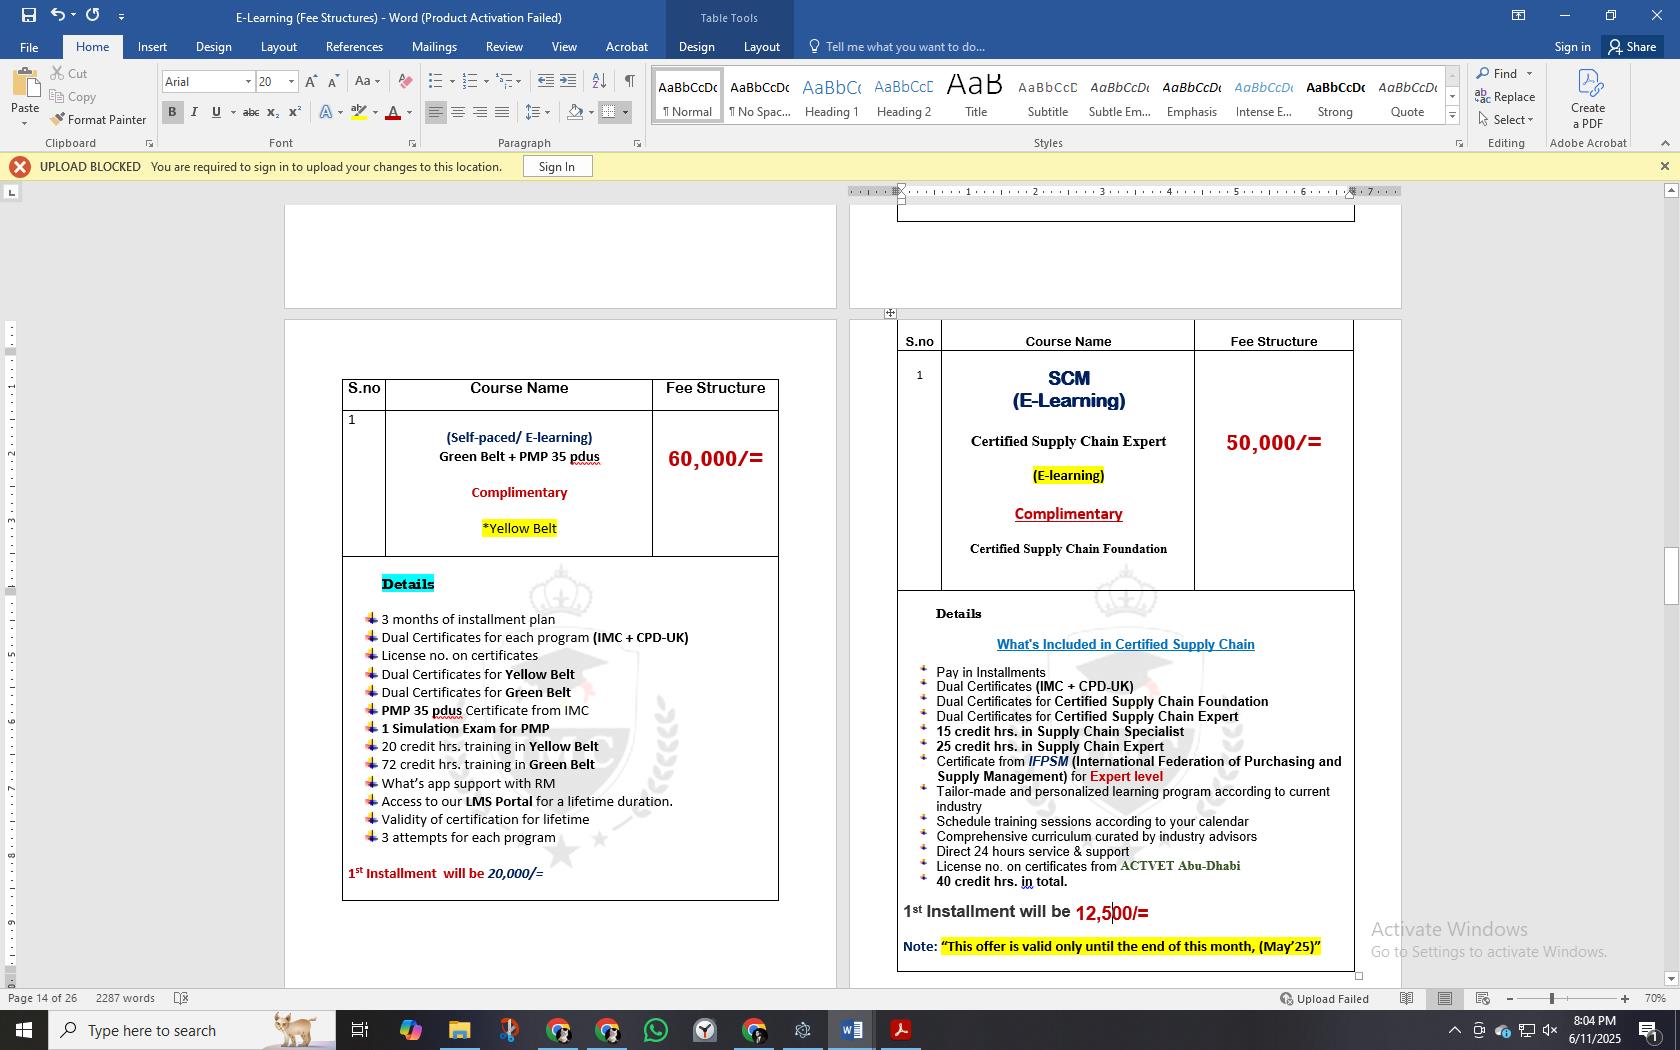The image size is (1680, 1050).
Task: Click the zoom slider handle
Action: (1552, 999)
